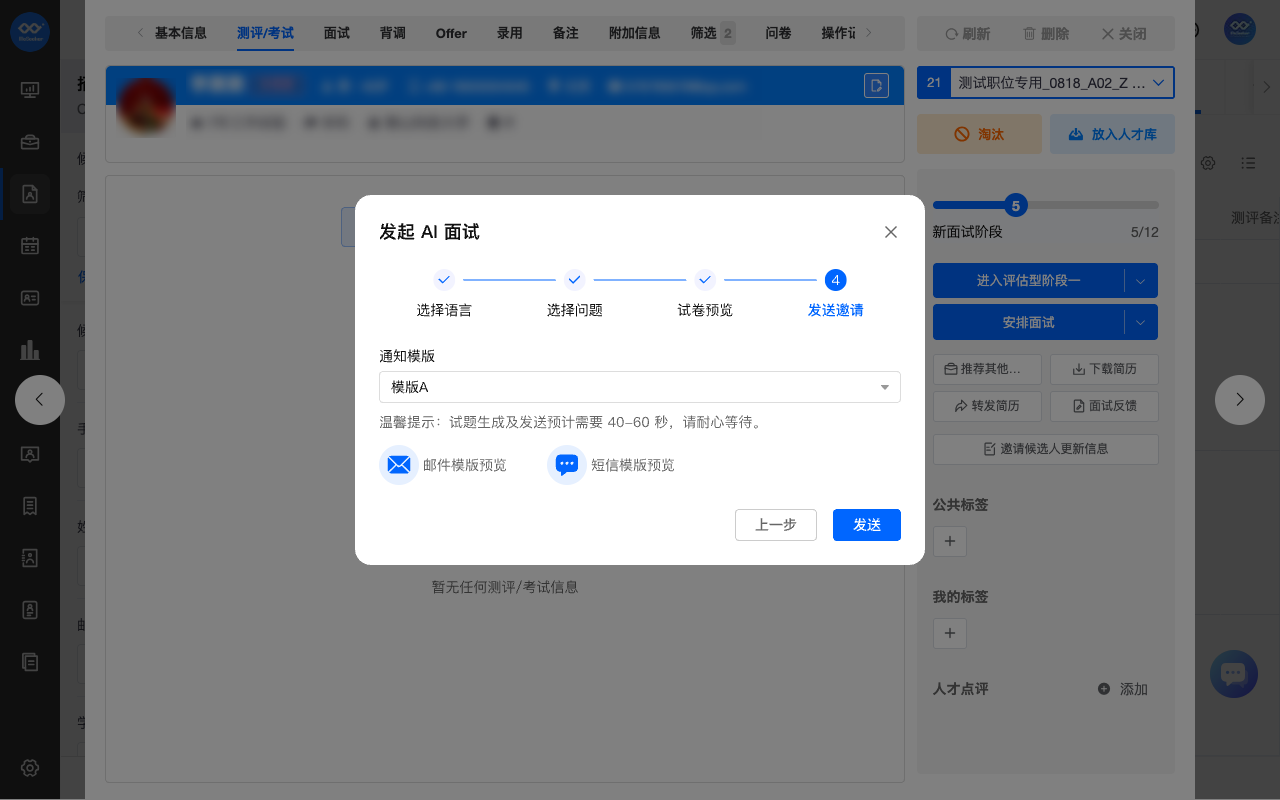
Task: Click the 安排面试 button
Action: click(1028, 323)
